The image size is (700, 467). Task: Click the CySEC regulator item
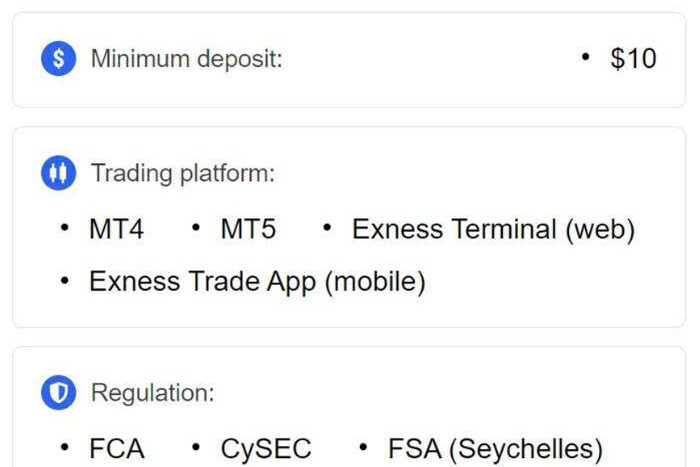(266, 449)
